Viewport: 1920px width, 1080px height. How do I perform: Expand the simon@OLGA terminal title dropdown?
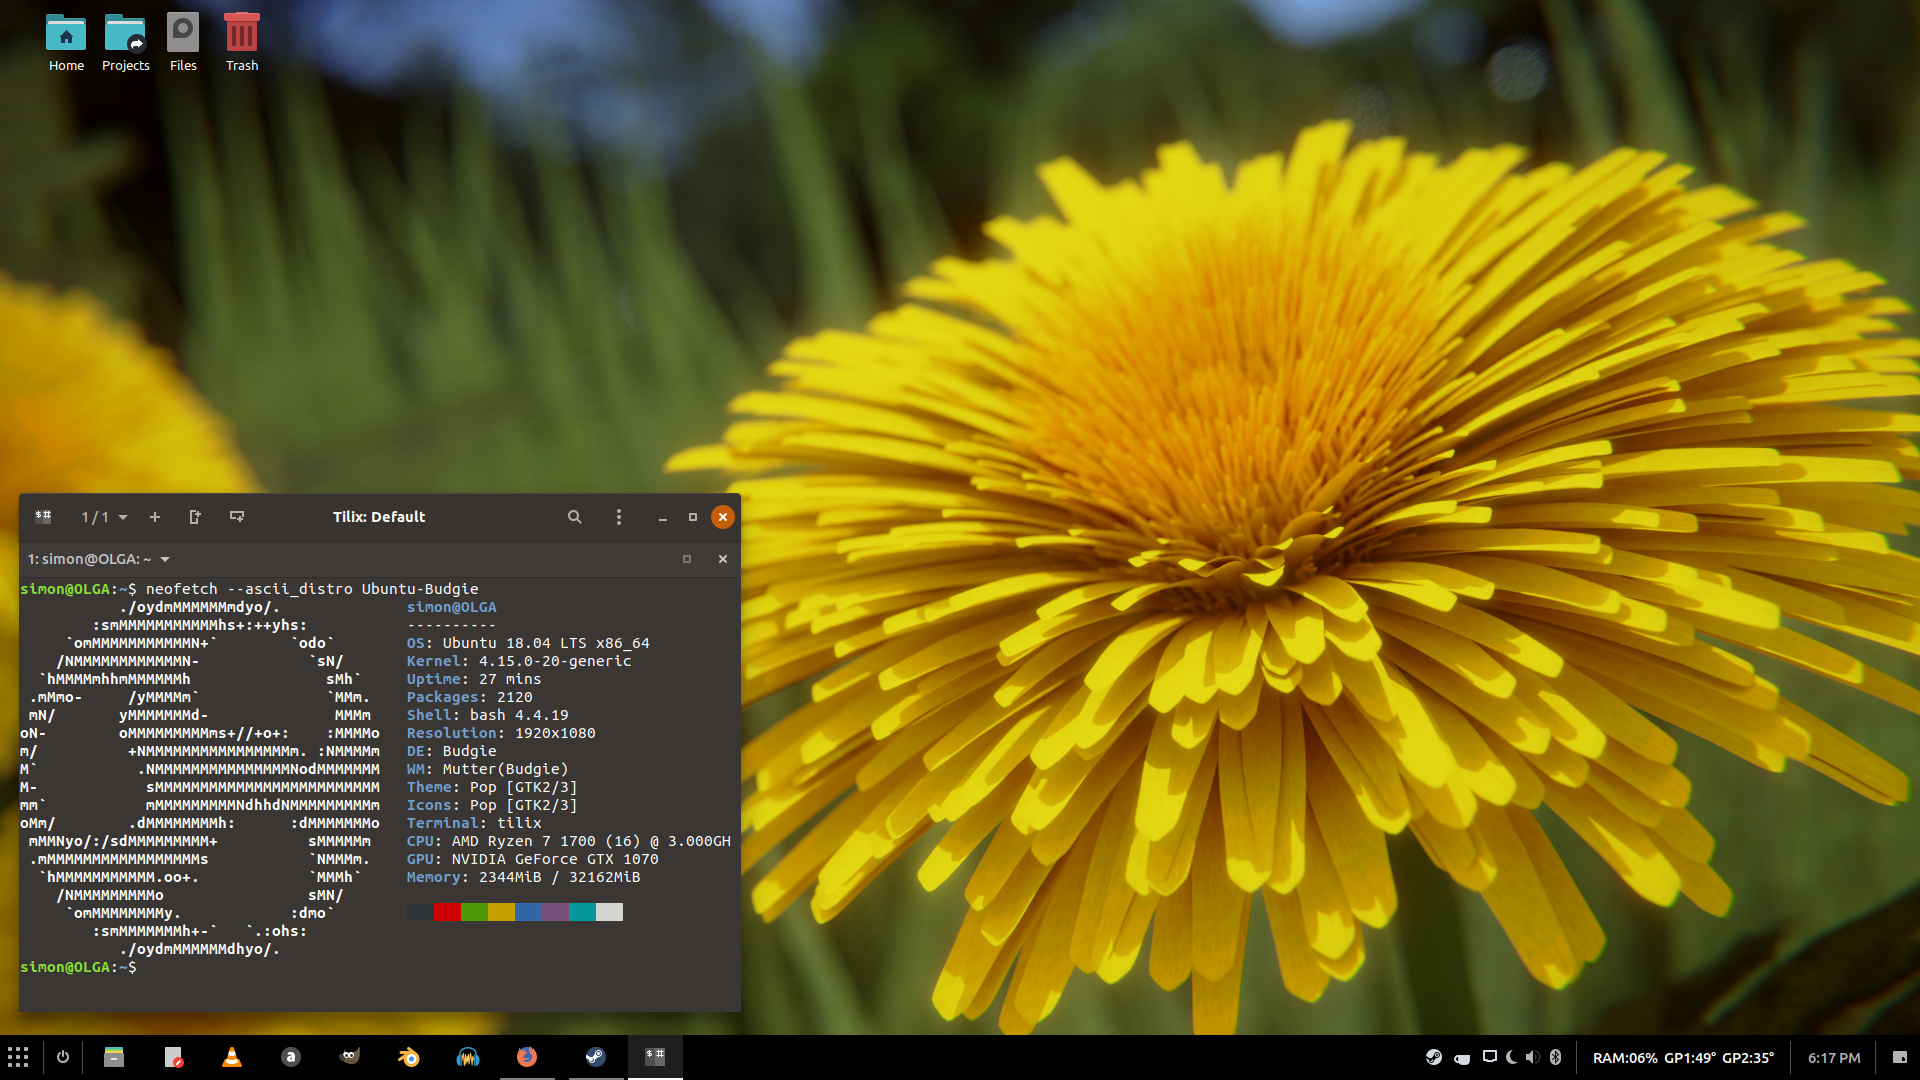click(165, 559)
